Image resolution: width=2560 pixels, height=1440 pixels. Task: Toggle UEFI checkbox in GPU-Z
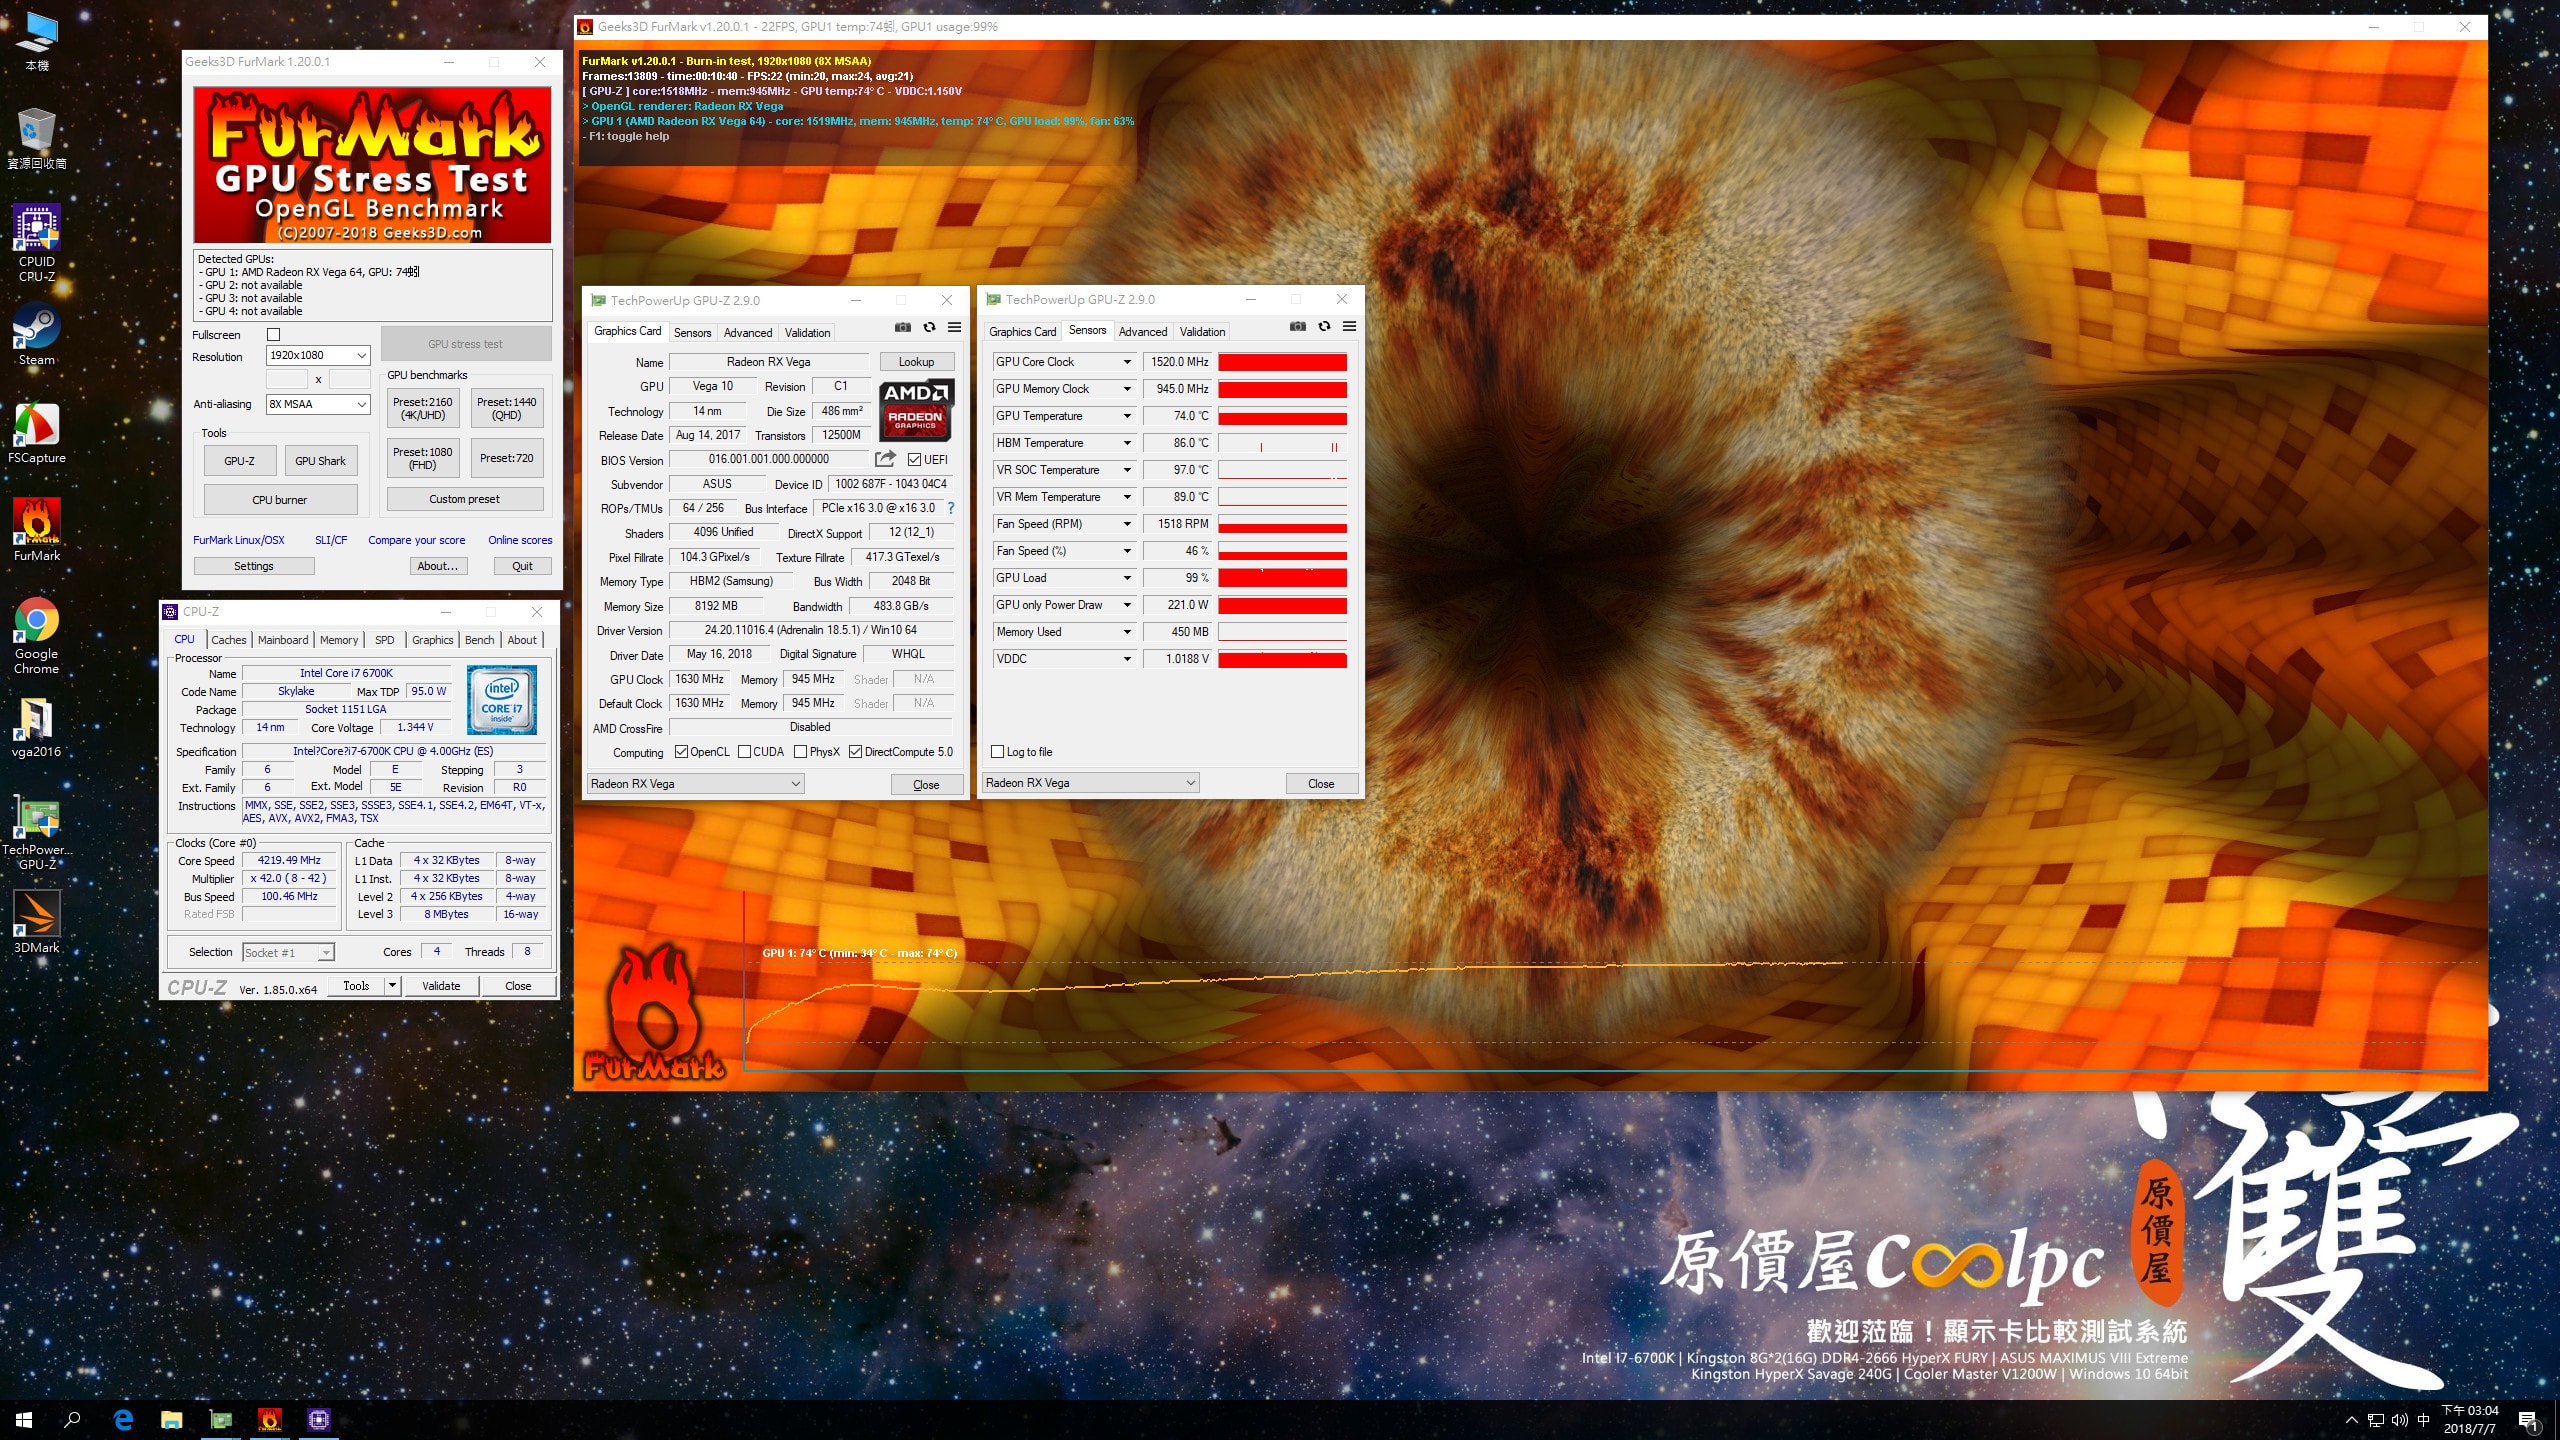coord(914,460)
